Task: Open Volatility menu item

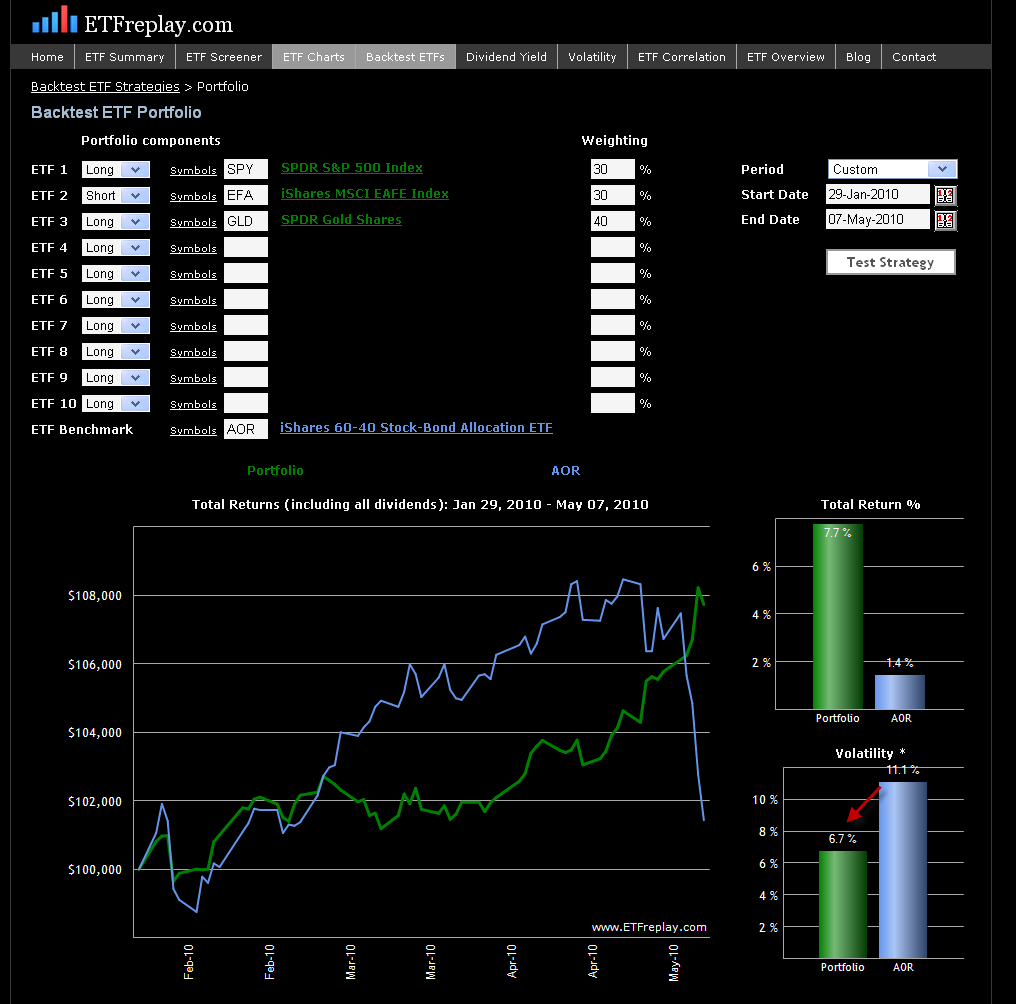Action: pyautogui.click(x=592, y=57)
